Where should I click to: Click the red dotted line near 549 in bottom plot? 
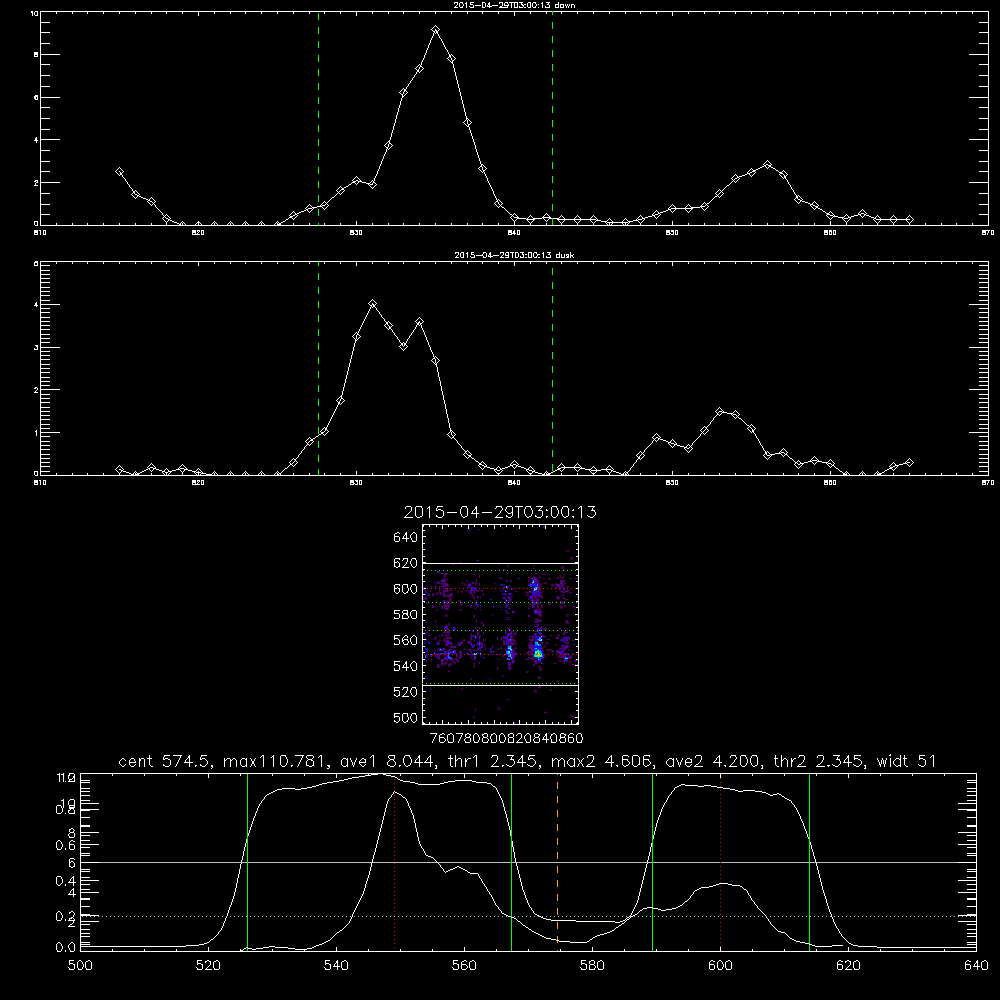395,861
